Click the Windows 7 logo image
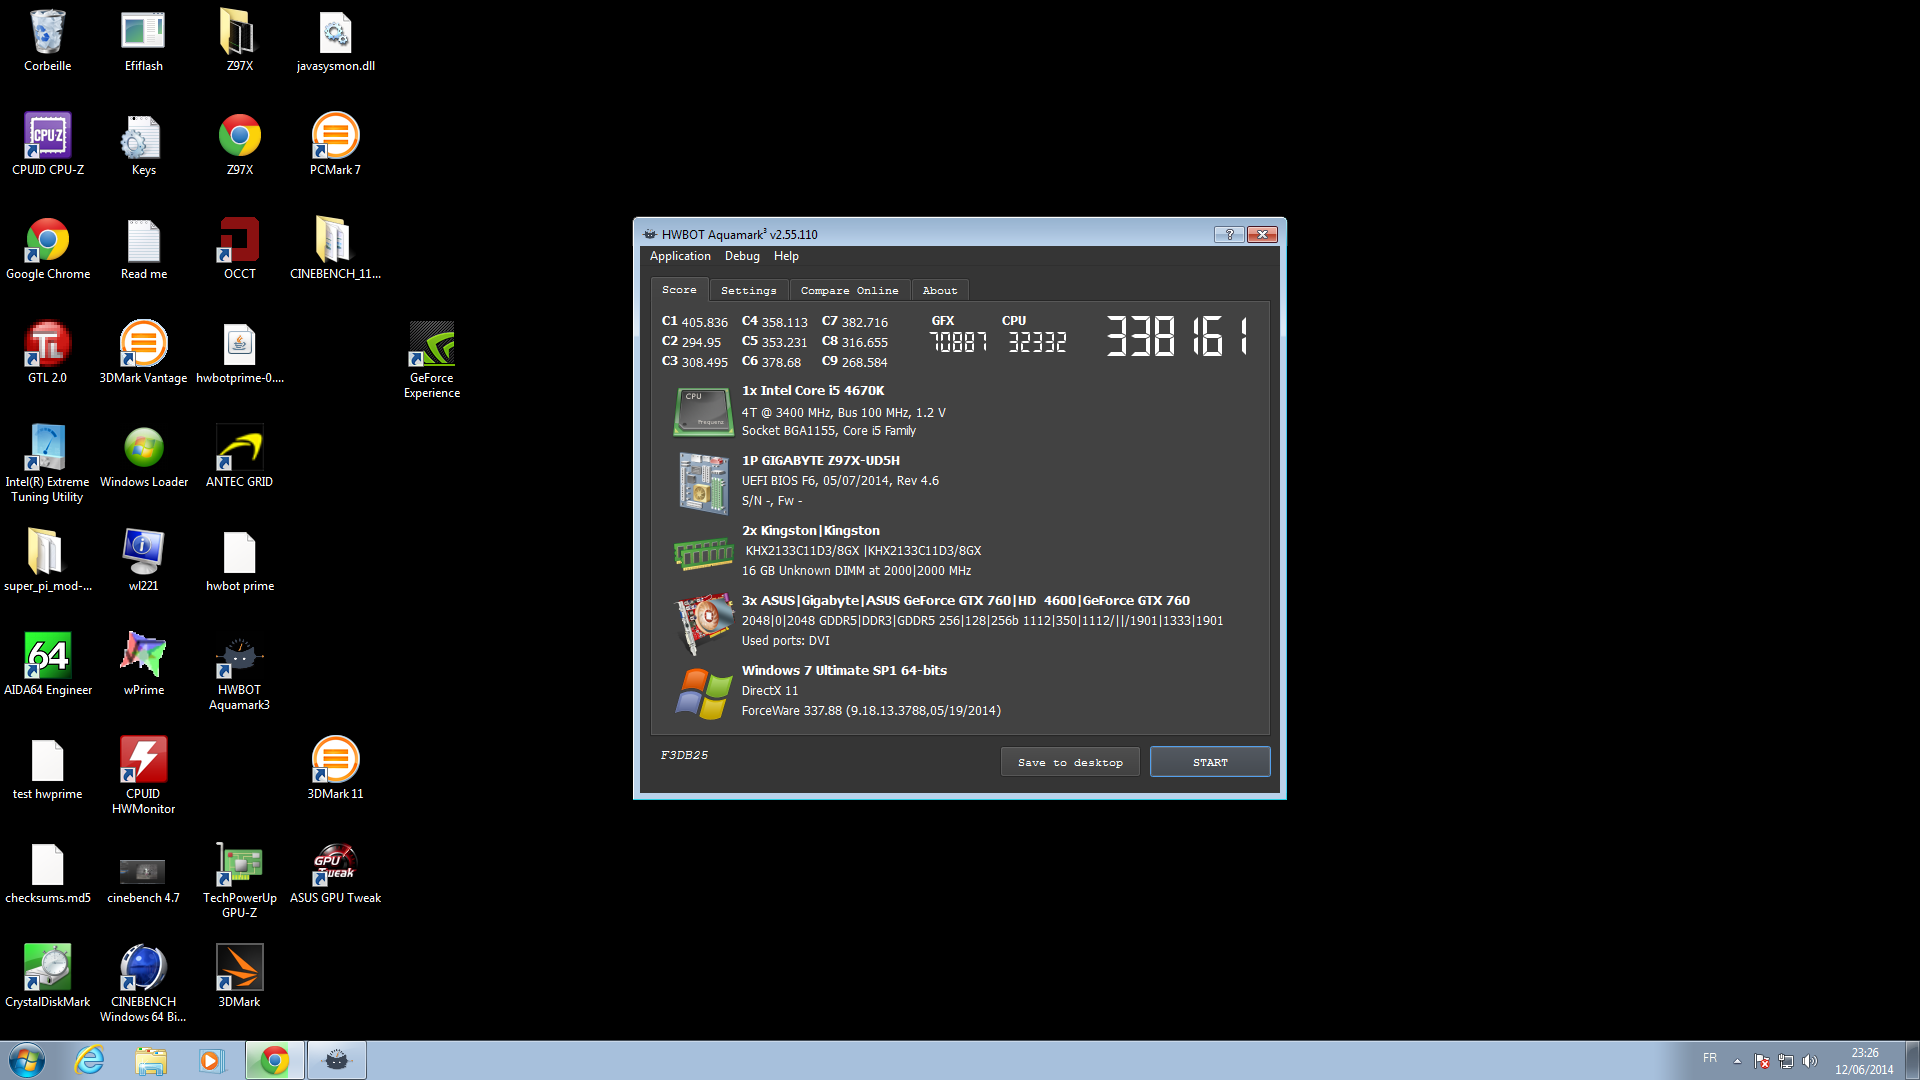The height and width of the screenshot is (1080, 1920). pyautogui.click(x=704, y=693)
